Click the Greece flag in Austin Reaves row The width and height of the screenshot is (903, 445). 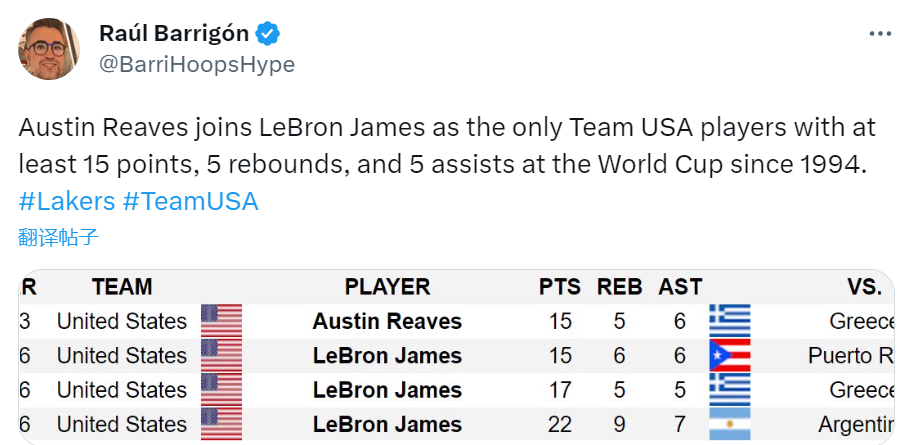pyautogui.click(x=729, y=322)
